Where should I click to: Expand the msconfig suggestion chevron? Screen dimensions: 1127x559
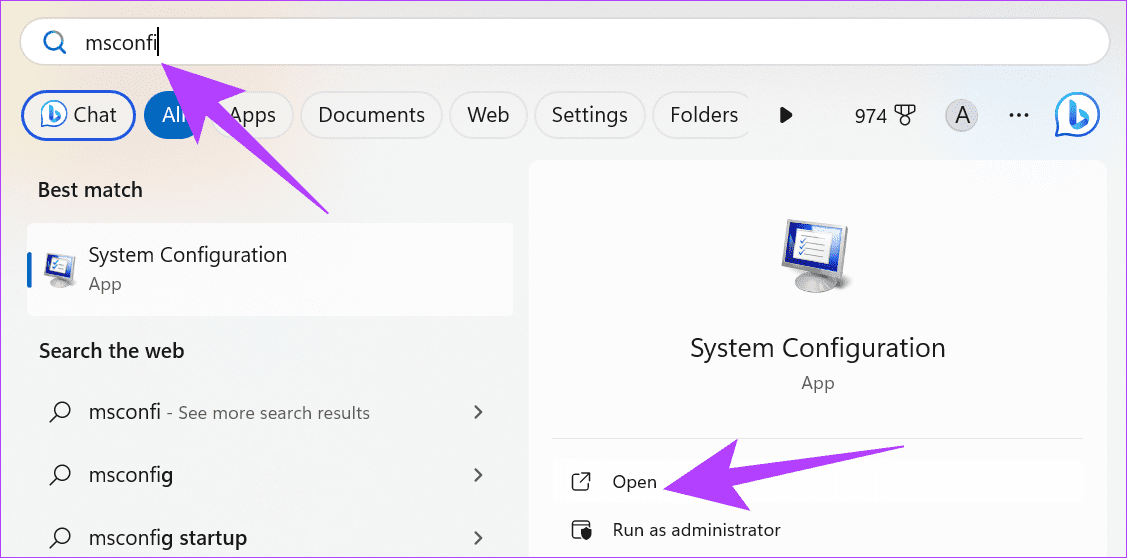478,475
